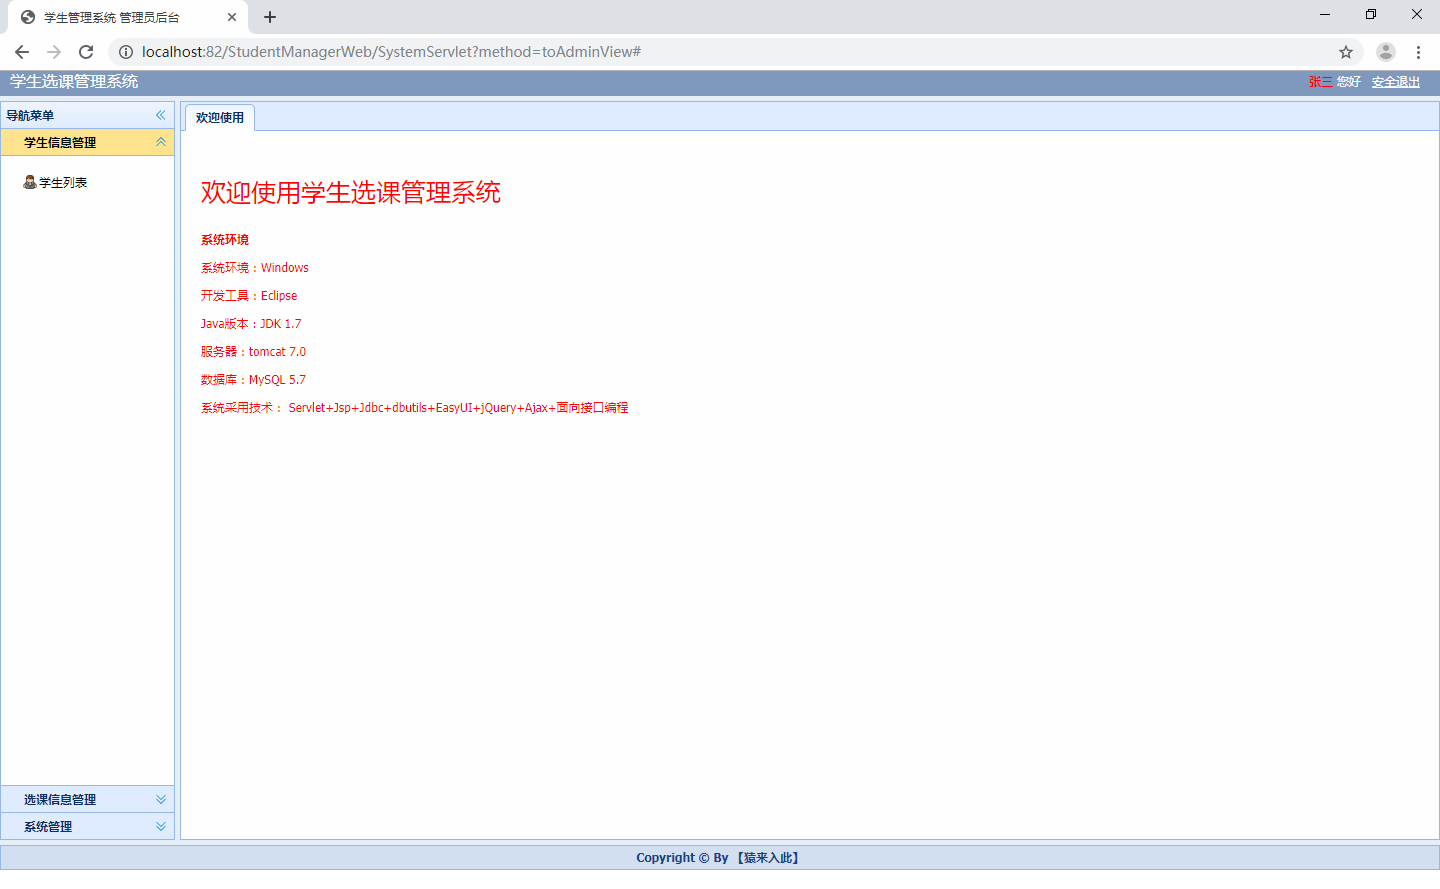
Task: Expand the 系统管理 accordion section
Action: (160, 826)
